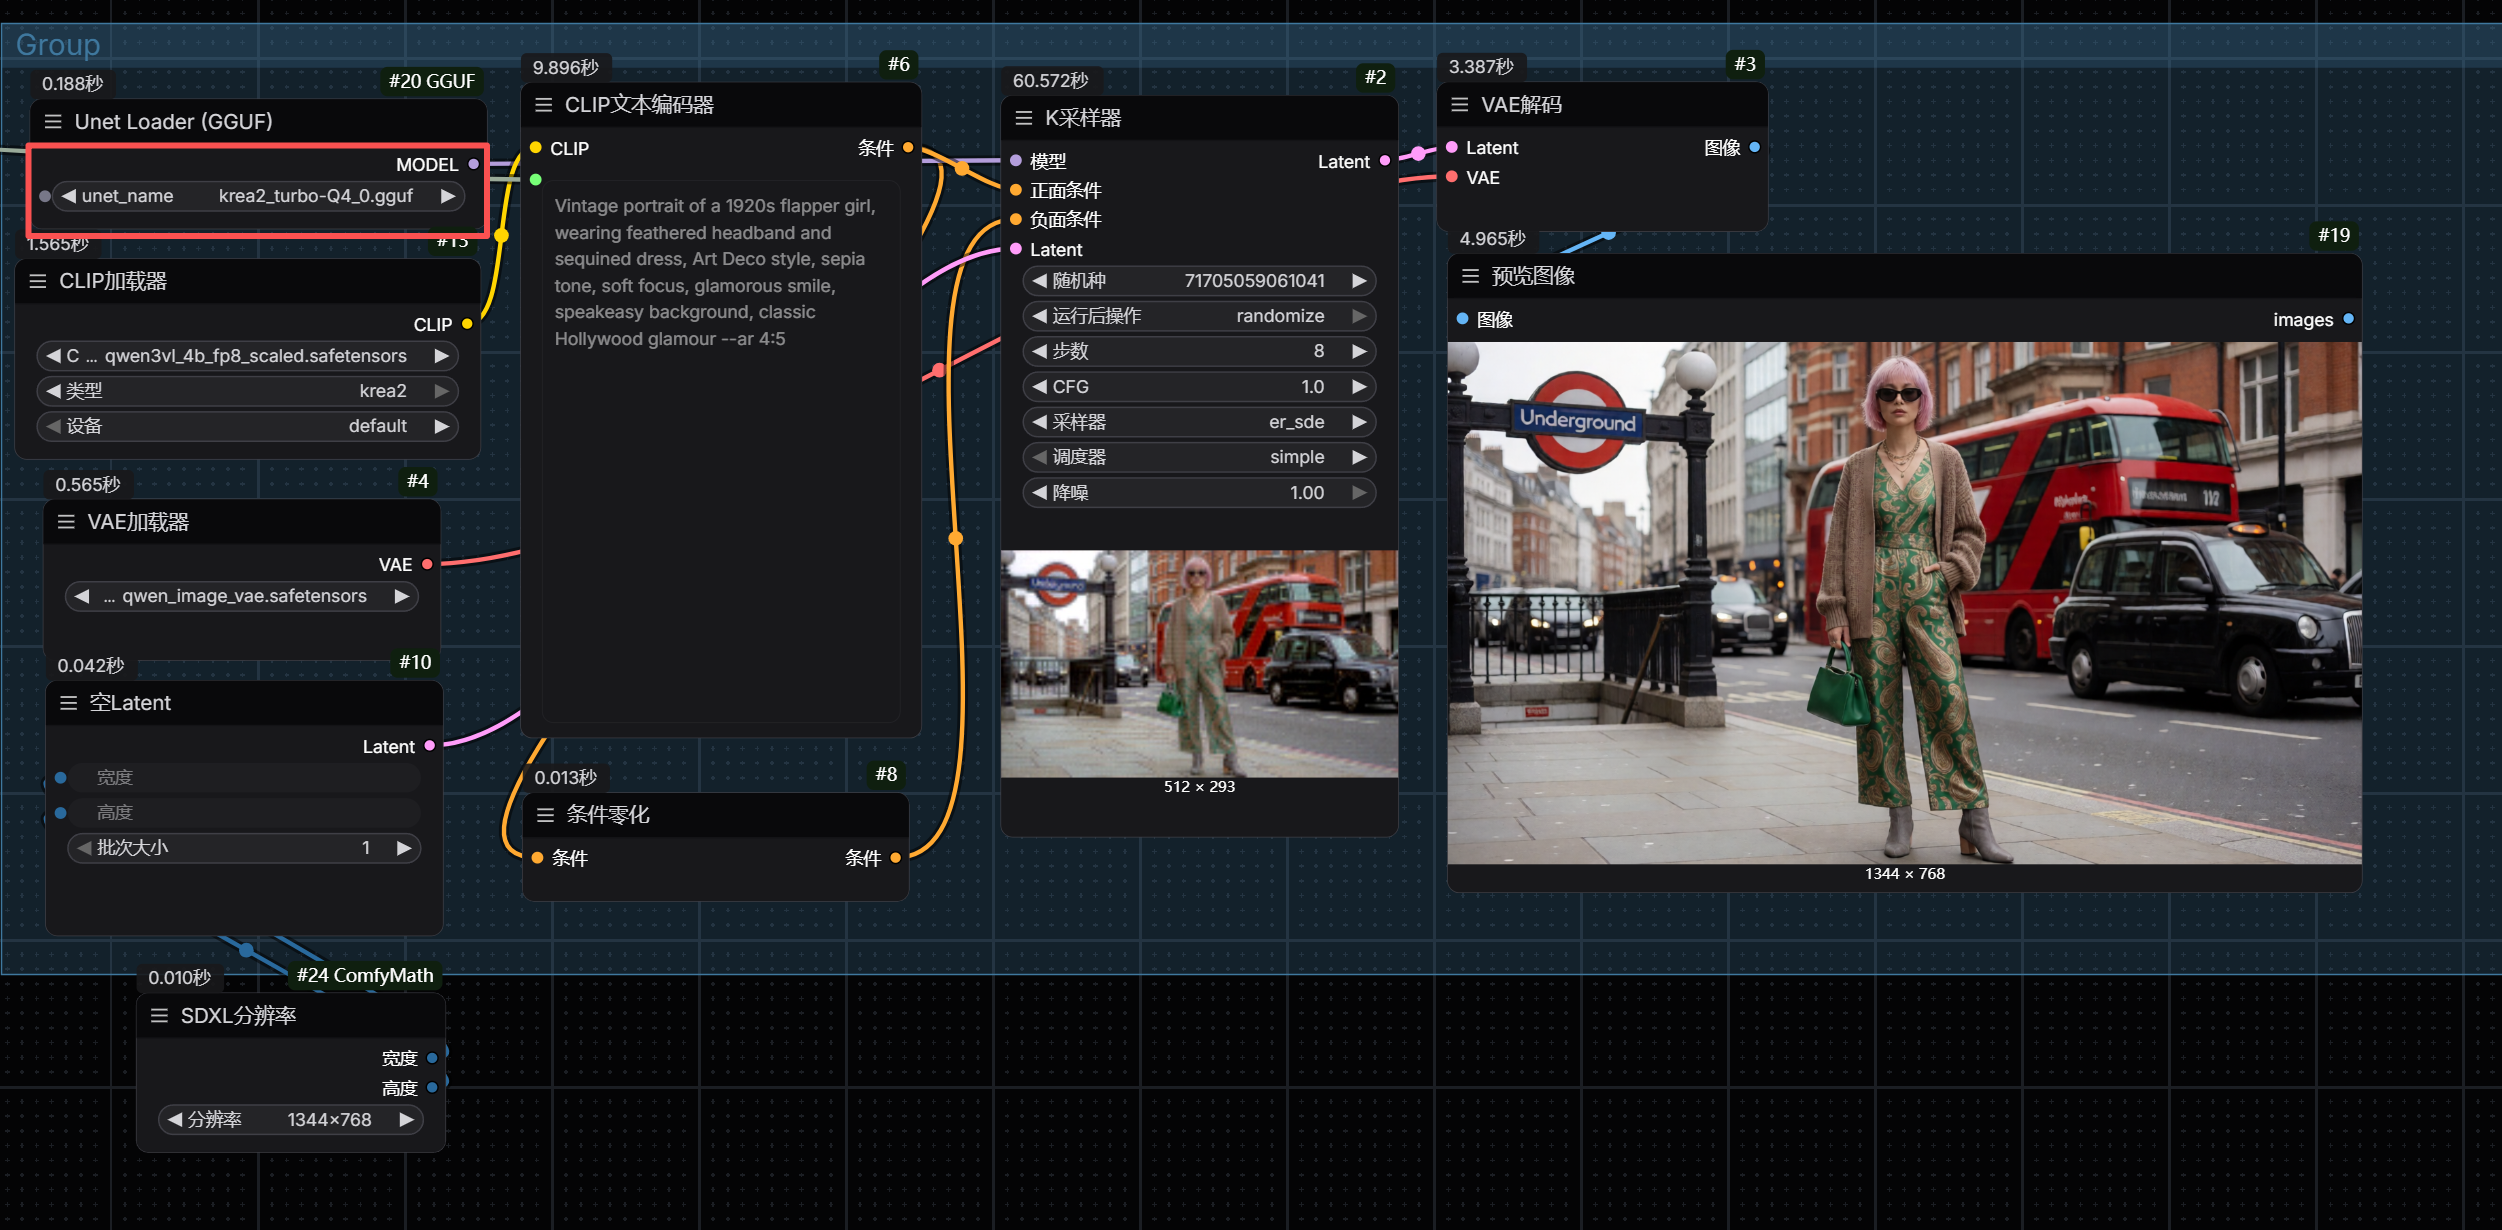Open the 设备 default device dropdown
The image size is (2502, 1230).
[x=248, y=426]
